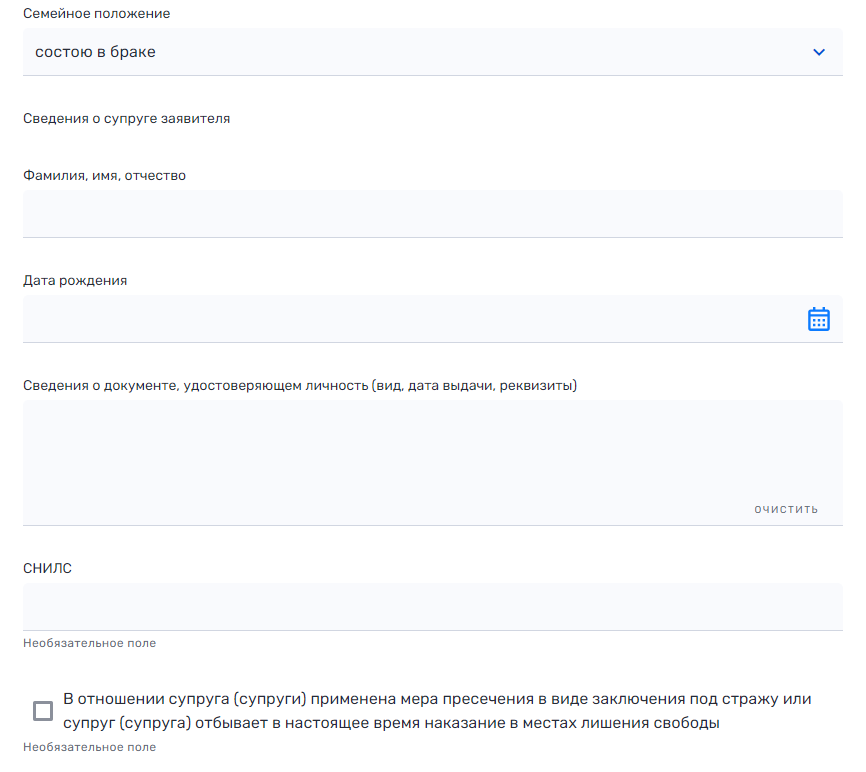Viewport: 866px width, 772px height.
Task: Open the calendar date picker icon
Action: (x=818, y=319)
